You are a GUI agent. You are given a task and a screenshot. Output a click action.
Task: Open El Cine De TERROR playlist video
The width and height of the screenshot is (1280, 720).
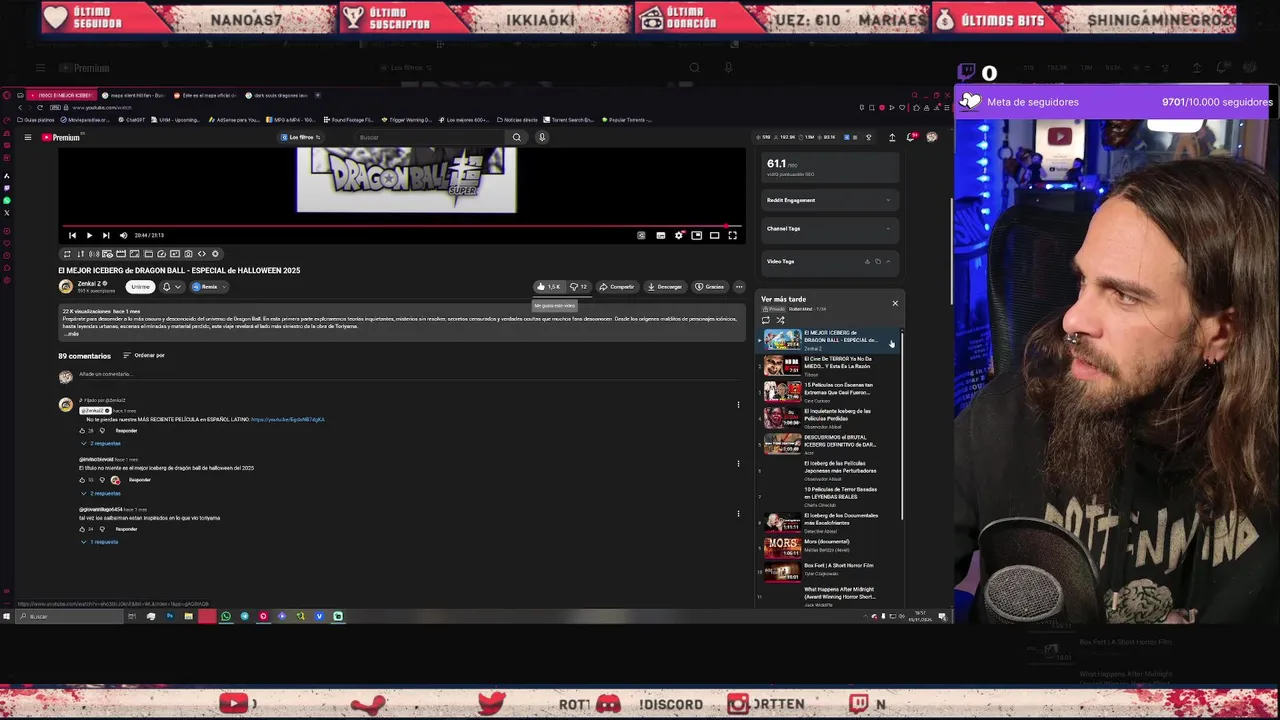click(x=828, y=366)
